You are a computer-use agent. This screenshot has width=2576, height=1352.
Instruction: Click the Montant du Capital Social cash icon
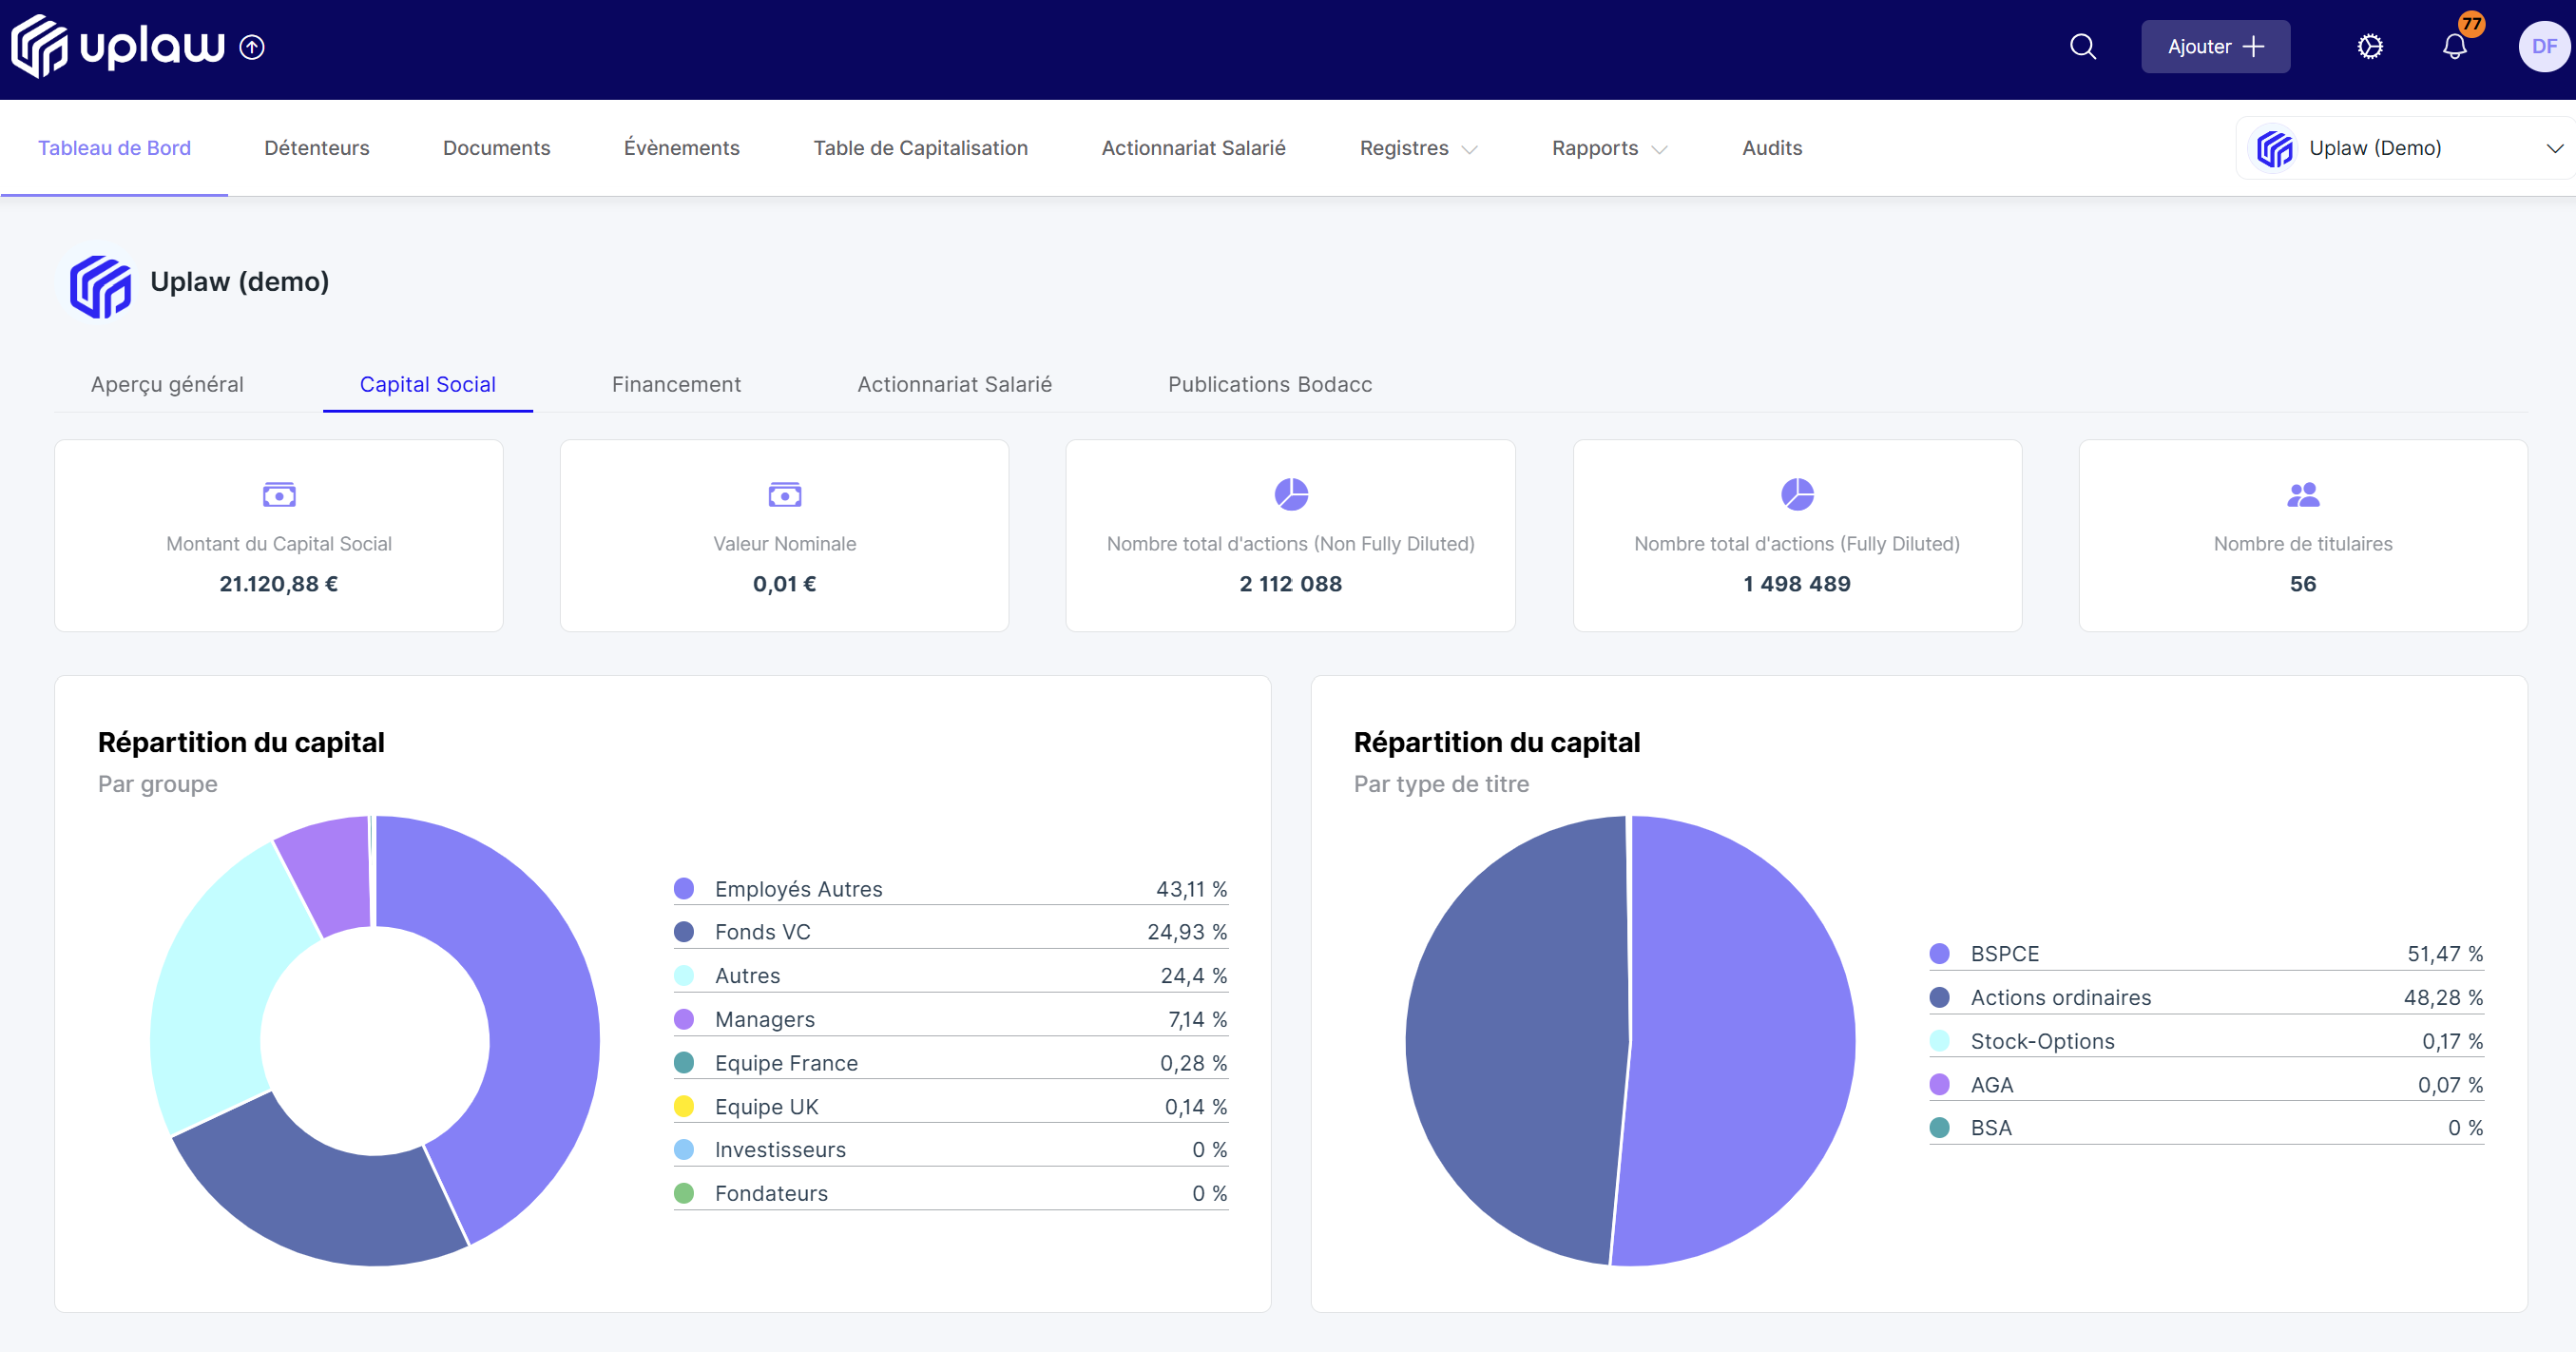coord(279,494)
